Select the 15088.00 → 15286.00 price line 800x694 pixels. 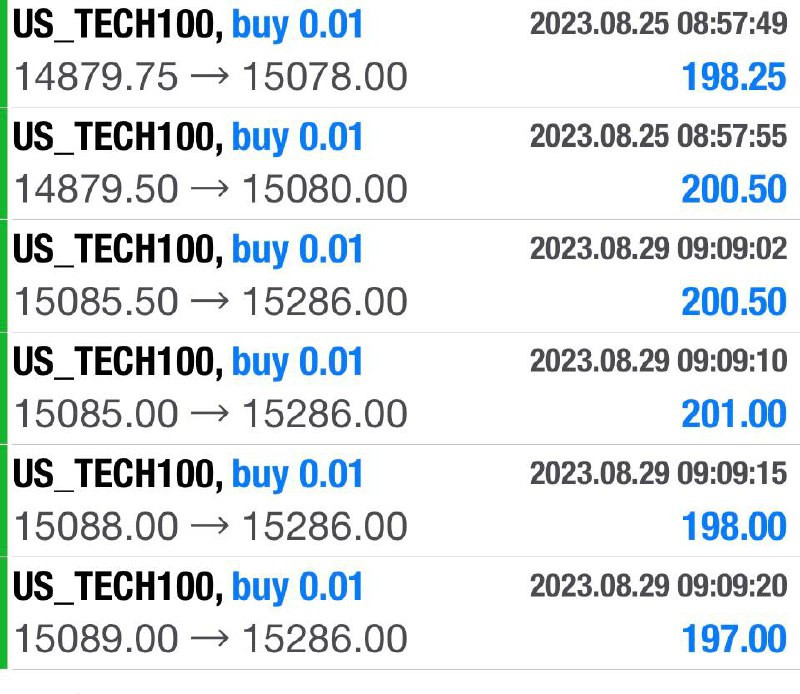point(211,525)
